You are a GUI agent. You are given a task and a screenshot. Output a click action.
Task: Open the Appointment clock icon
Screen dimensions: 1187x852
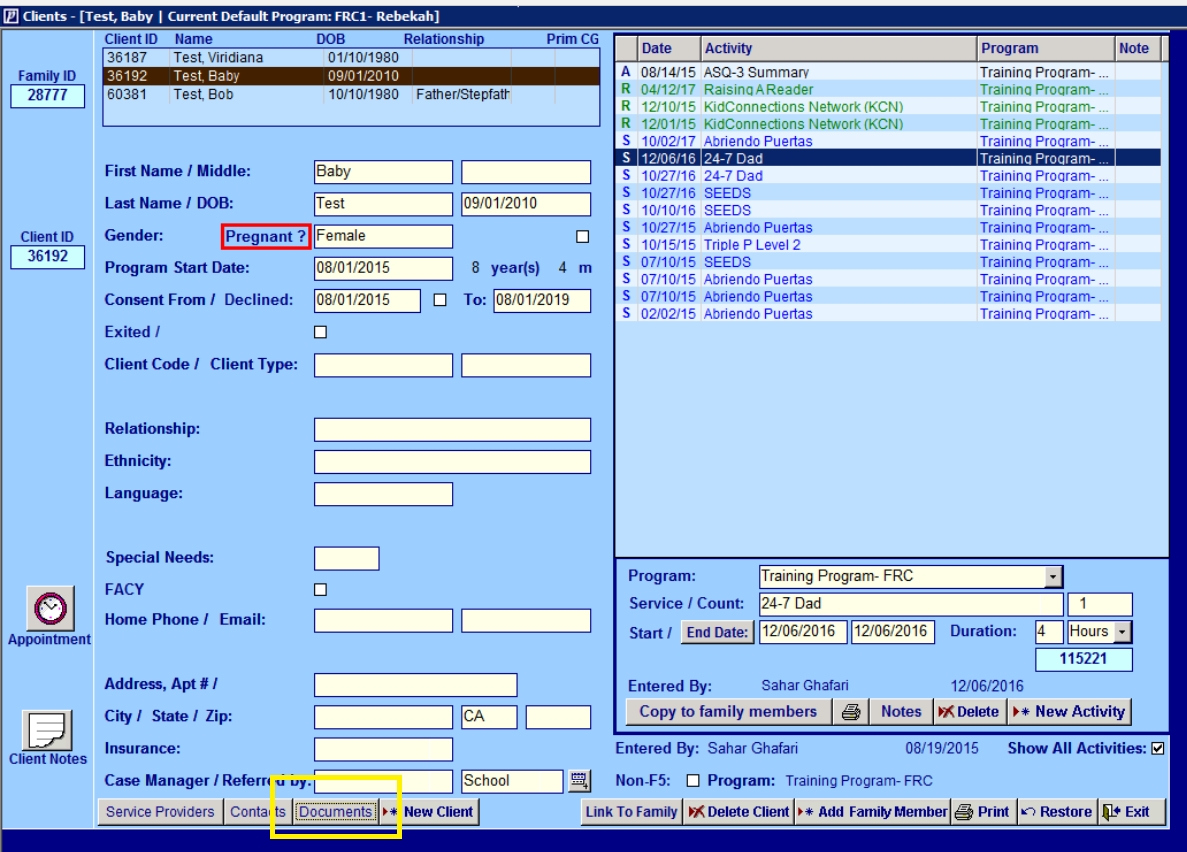[50, 608]
